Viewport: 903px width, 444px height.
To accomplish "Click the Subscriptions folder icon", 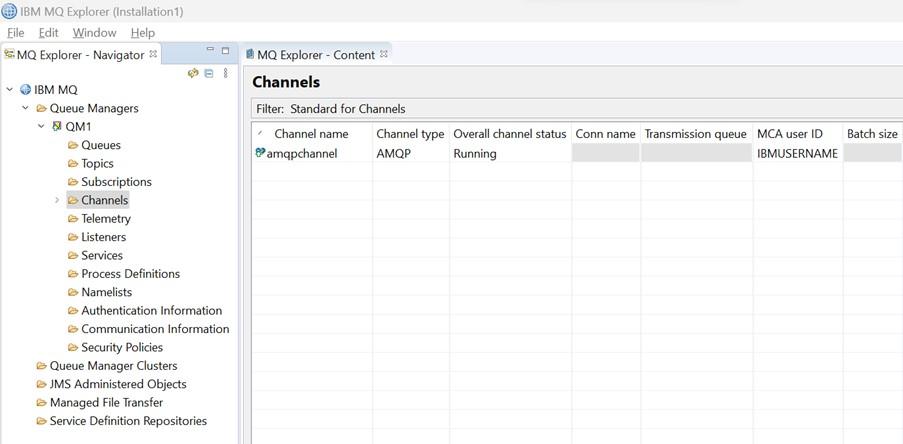I will point(73,182).
